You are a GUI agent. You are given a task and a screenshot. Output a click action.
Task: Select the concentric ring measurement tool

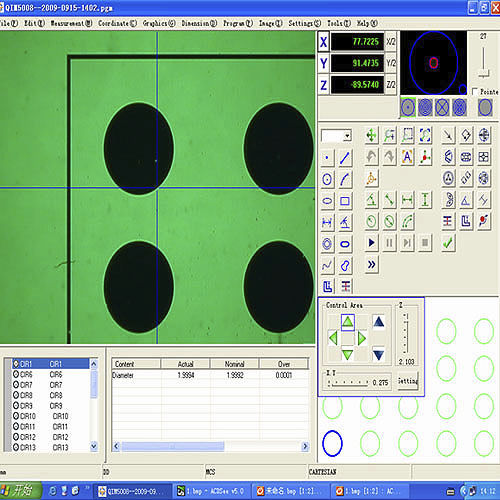[327, 244]
